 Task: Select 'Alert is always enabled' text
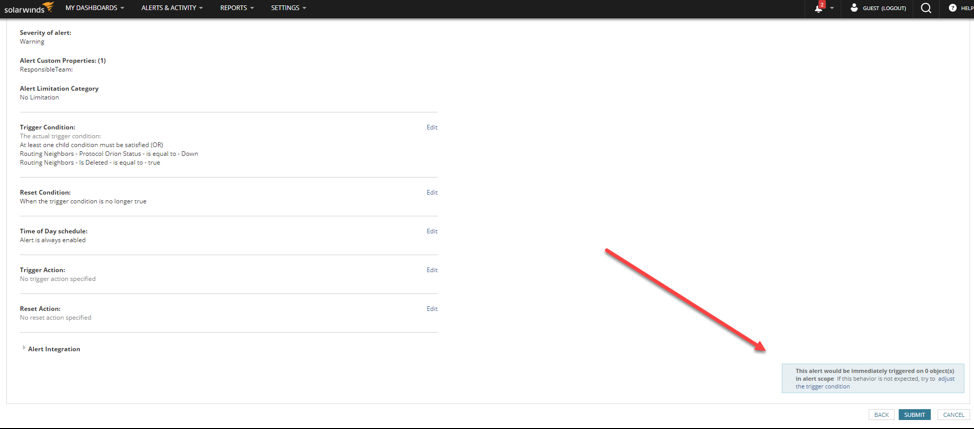53,240
